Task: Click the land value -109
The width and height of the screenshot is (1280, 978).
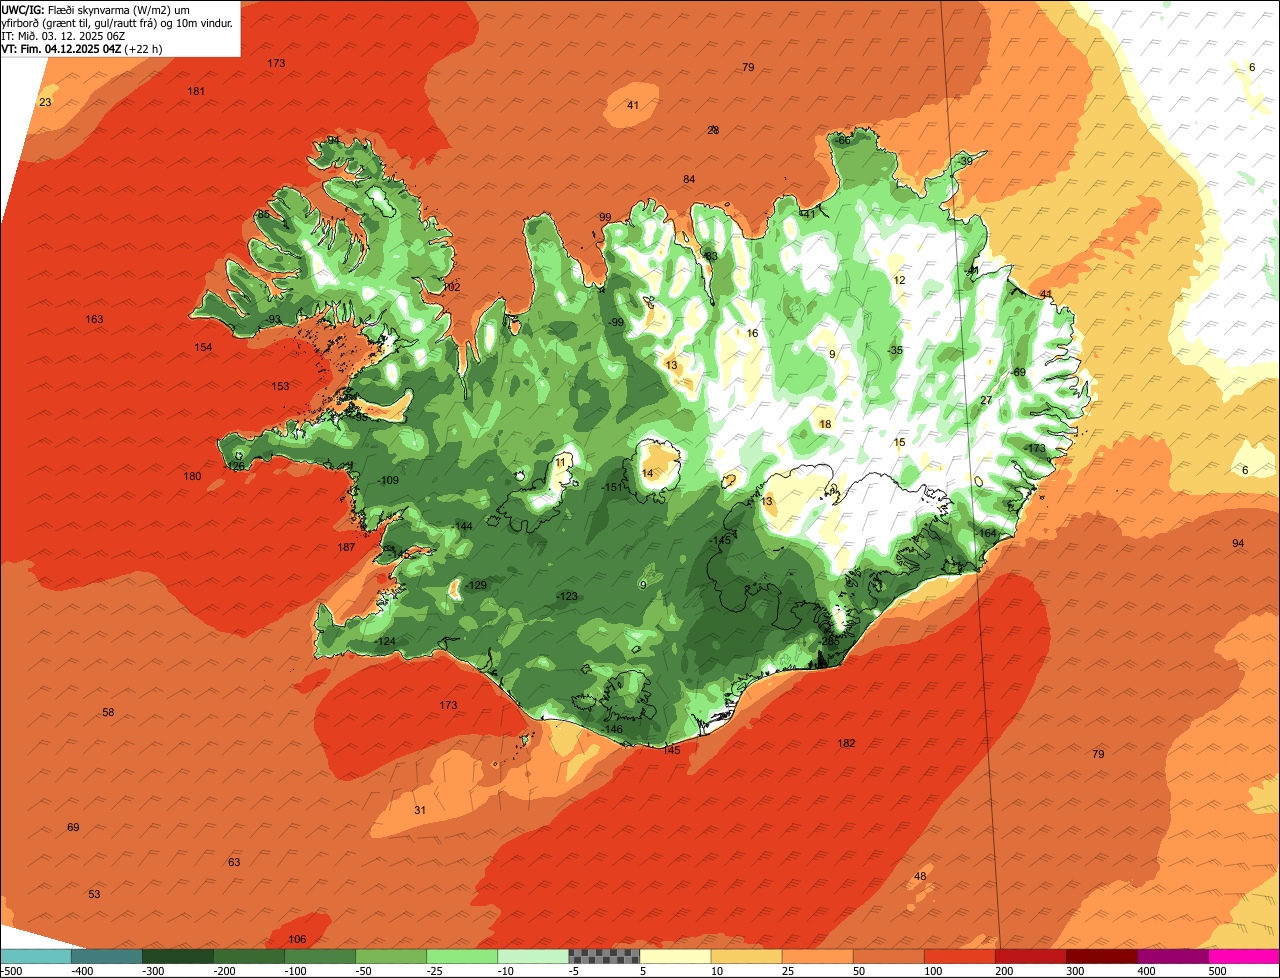Action: tap(389, 482)
